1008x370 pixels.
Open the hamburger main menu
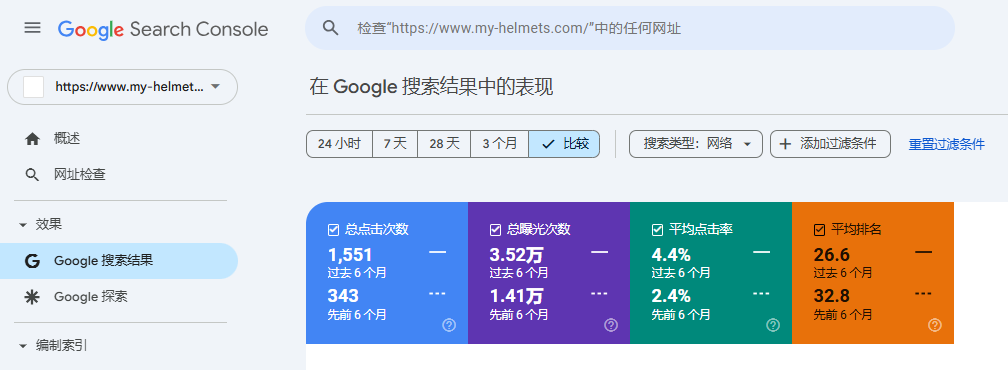[32, 28]
